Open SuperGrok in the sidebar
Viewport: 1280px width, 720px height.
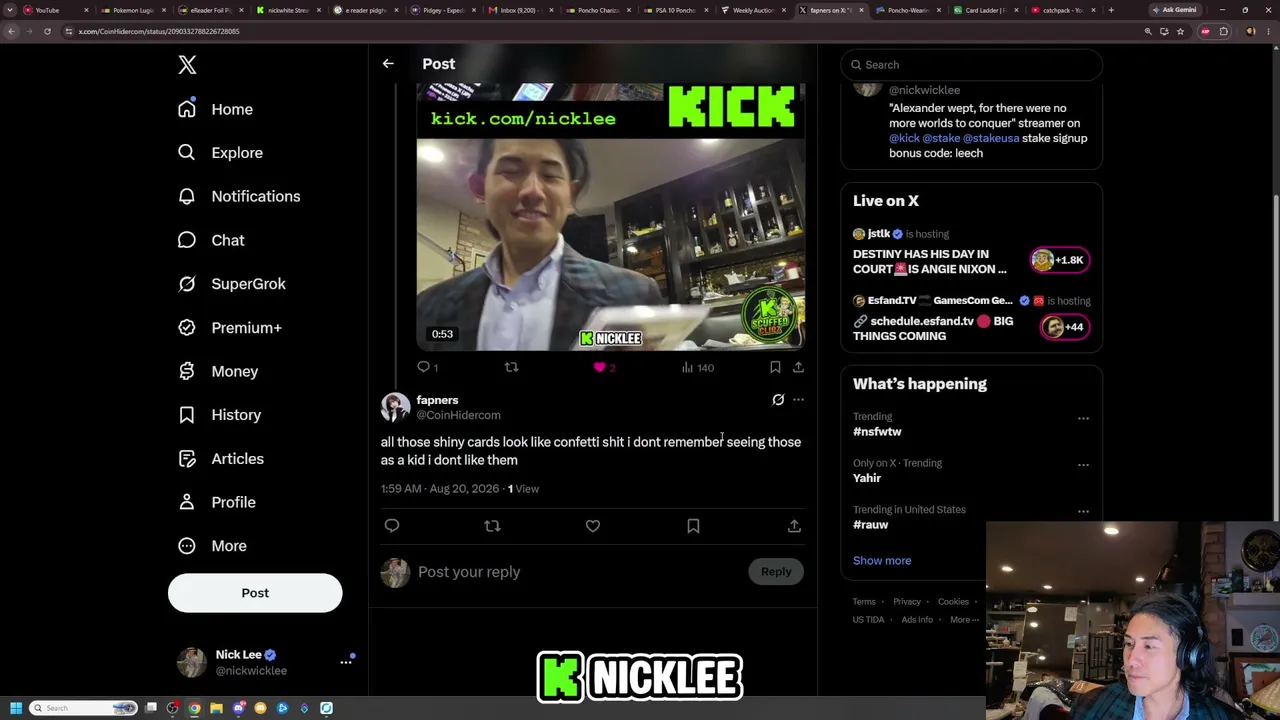(x=231, y=284)
